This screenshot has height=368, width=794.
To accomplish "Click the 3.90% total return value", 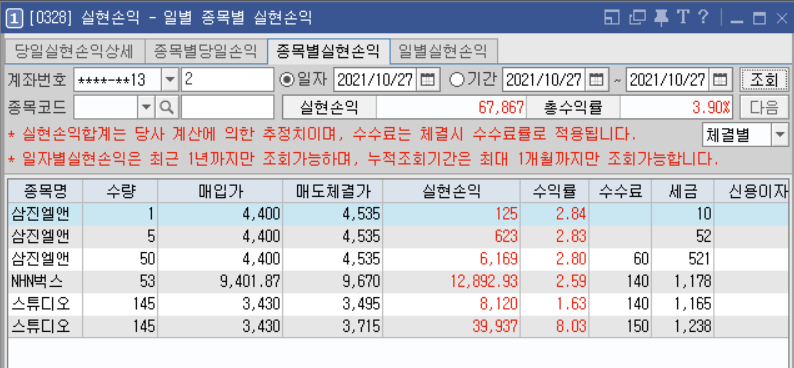I will [677, 107].
